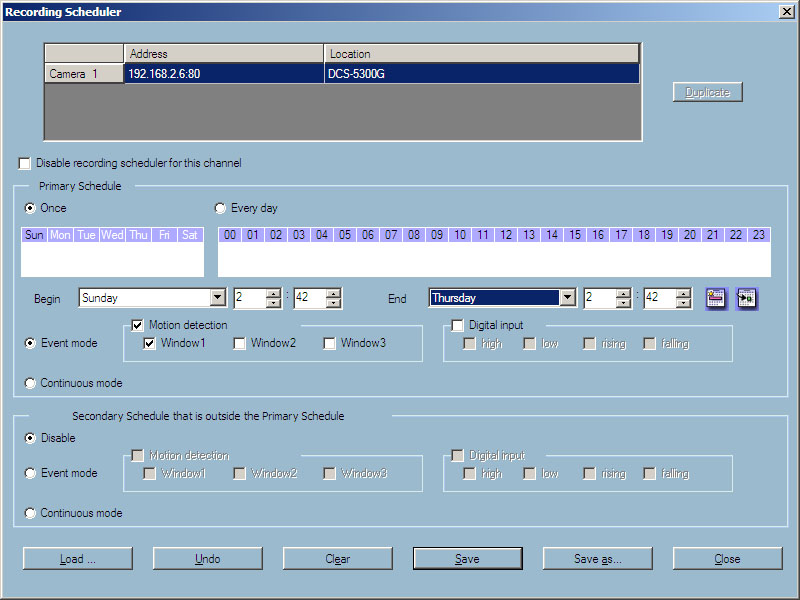The image size is (800, 600).
Task: Expand the End day dropdown showing Thursday
Action: (568, 298)
